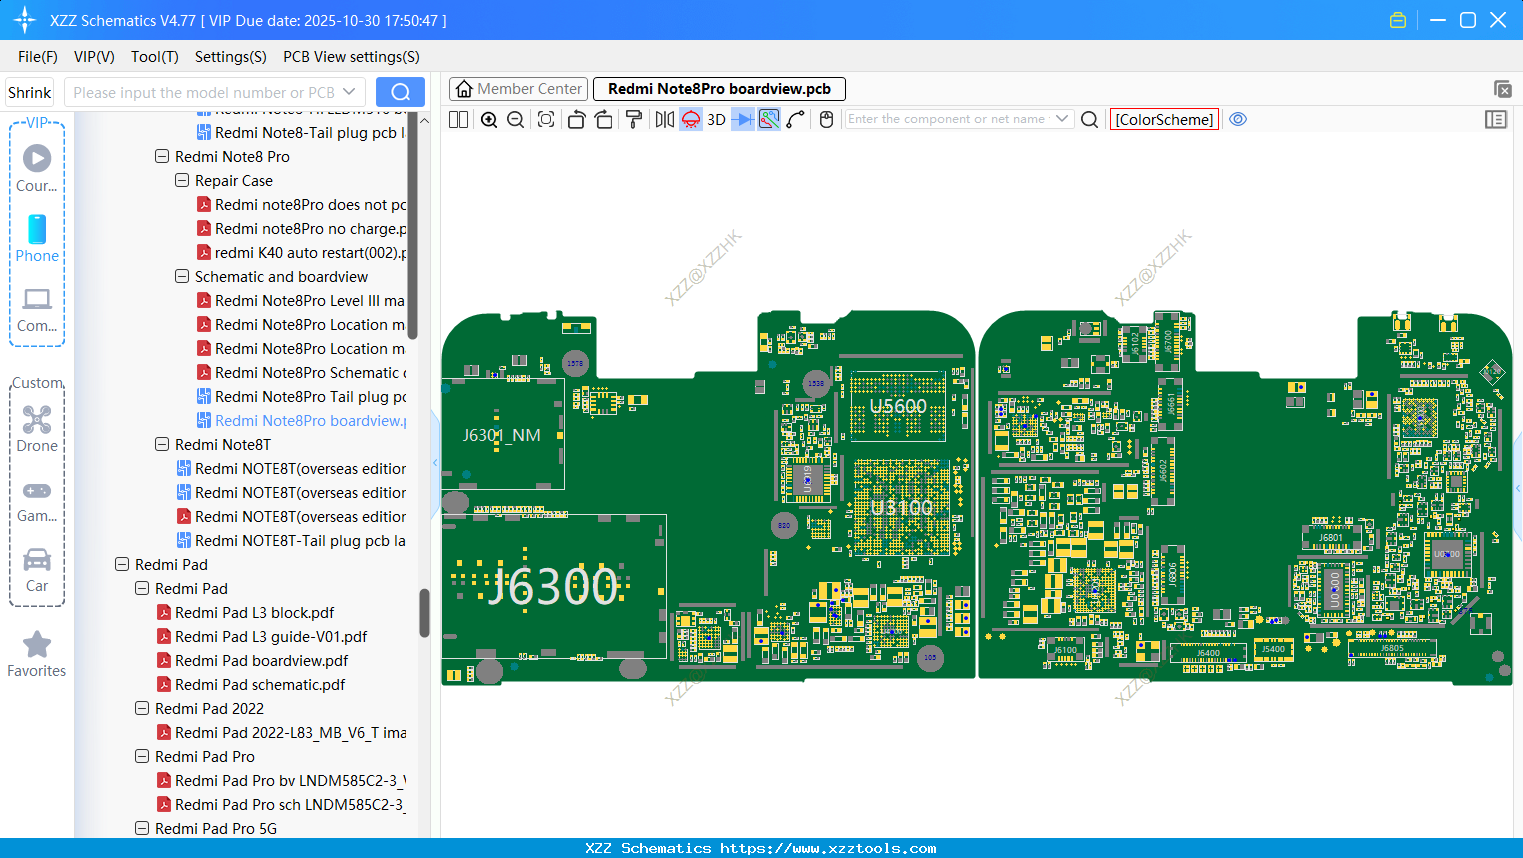Click the zoom out magnifier icon
Image resolution: width=1523 pixels, height=858 pixels.
pyautogui.click(x=516, y=120)
